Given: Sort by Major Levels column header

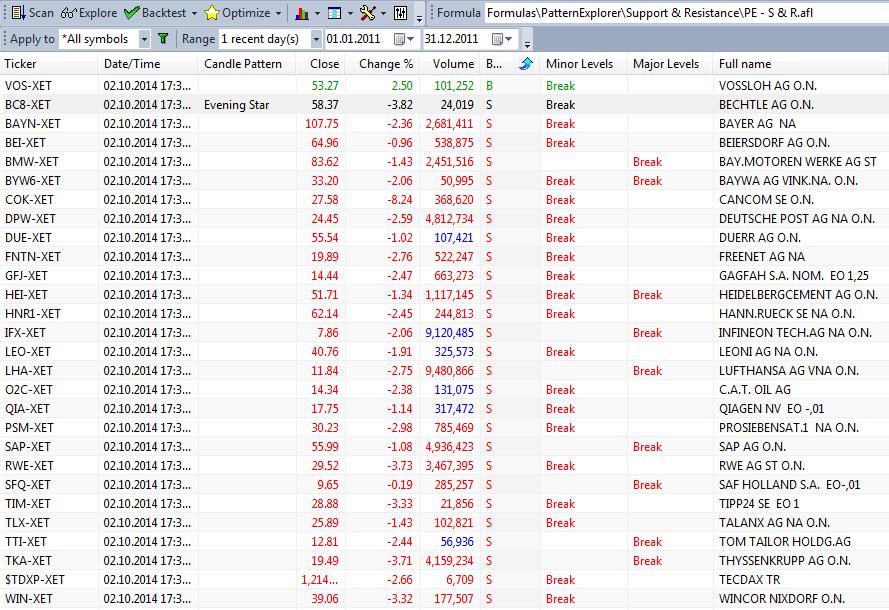Looking at the screenshot, I should point(670,63).
